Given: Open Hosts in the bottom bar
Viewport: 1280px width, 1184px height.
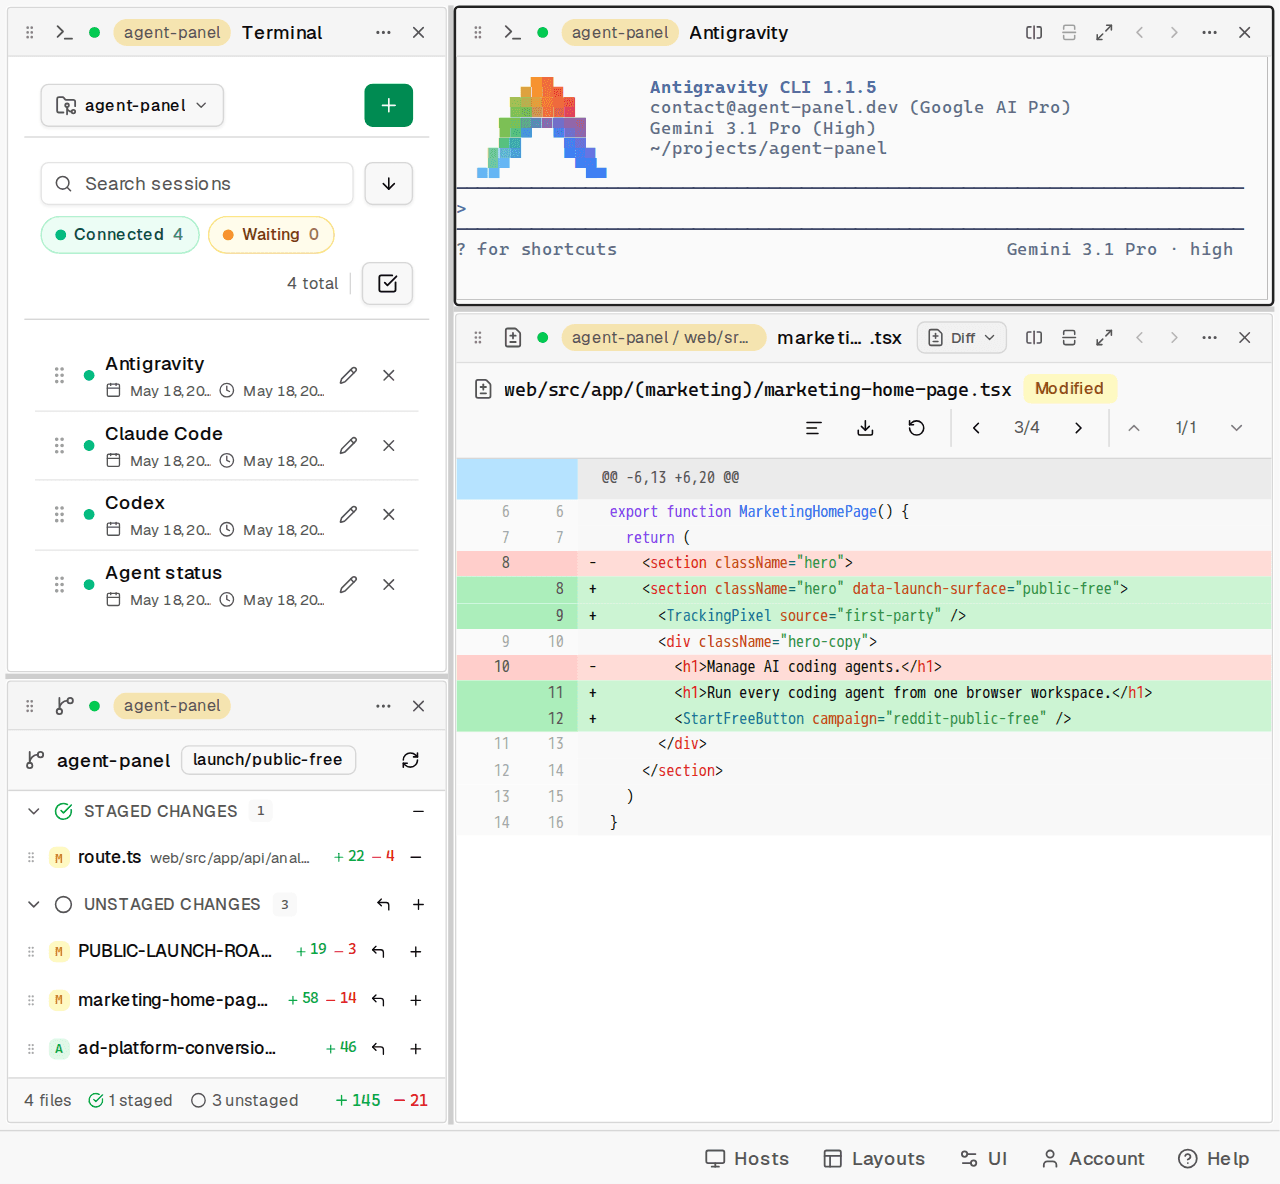Looking at the screenshot, I should click(747, 1159).
